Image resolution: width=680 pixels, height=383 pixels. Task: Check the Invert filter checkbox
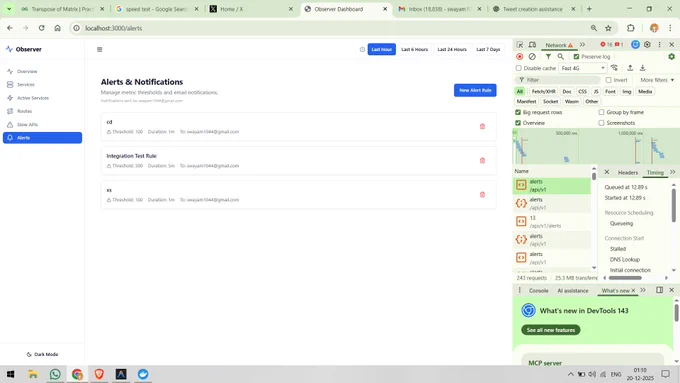(608, 80)
